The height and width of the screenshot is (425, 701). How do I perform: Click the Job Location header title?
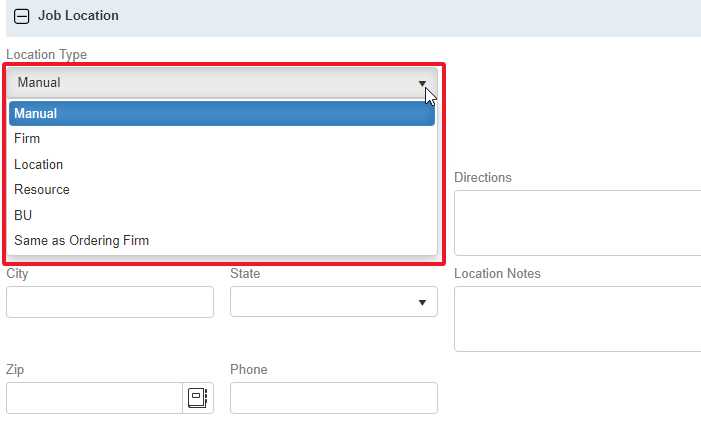pos(78,16)
